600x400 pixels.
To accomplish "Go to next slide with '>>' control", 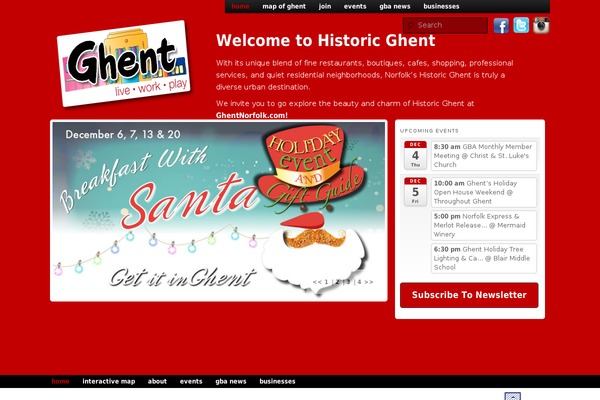I will [x=368, y=282].
